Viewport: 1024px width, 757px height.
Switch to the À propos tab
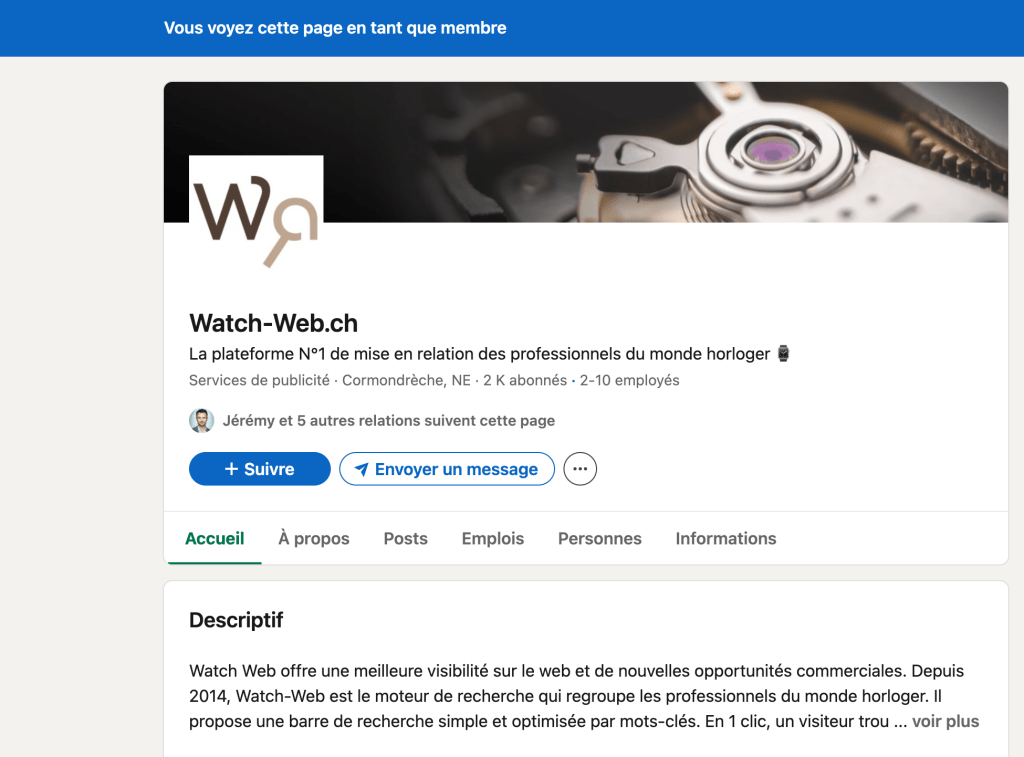coord(313,538)
